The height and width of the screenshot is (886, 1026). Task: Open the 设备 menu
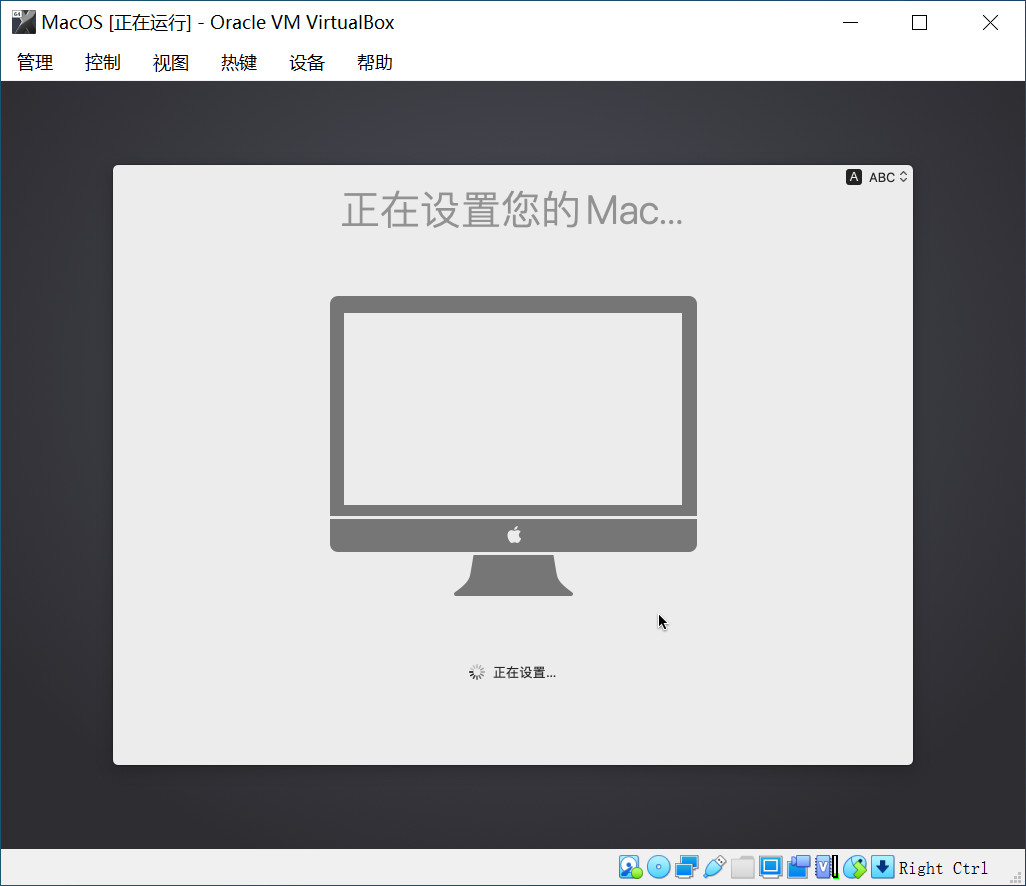click(307, 63)
